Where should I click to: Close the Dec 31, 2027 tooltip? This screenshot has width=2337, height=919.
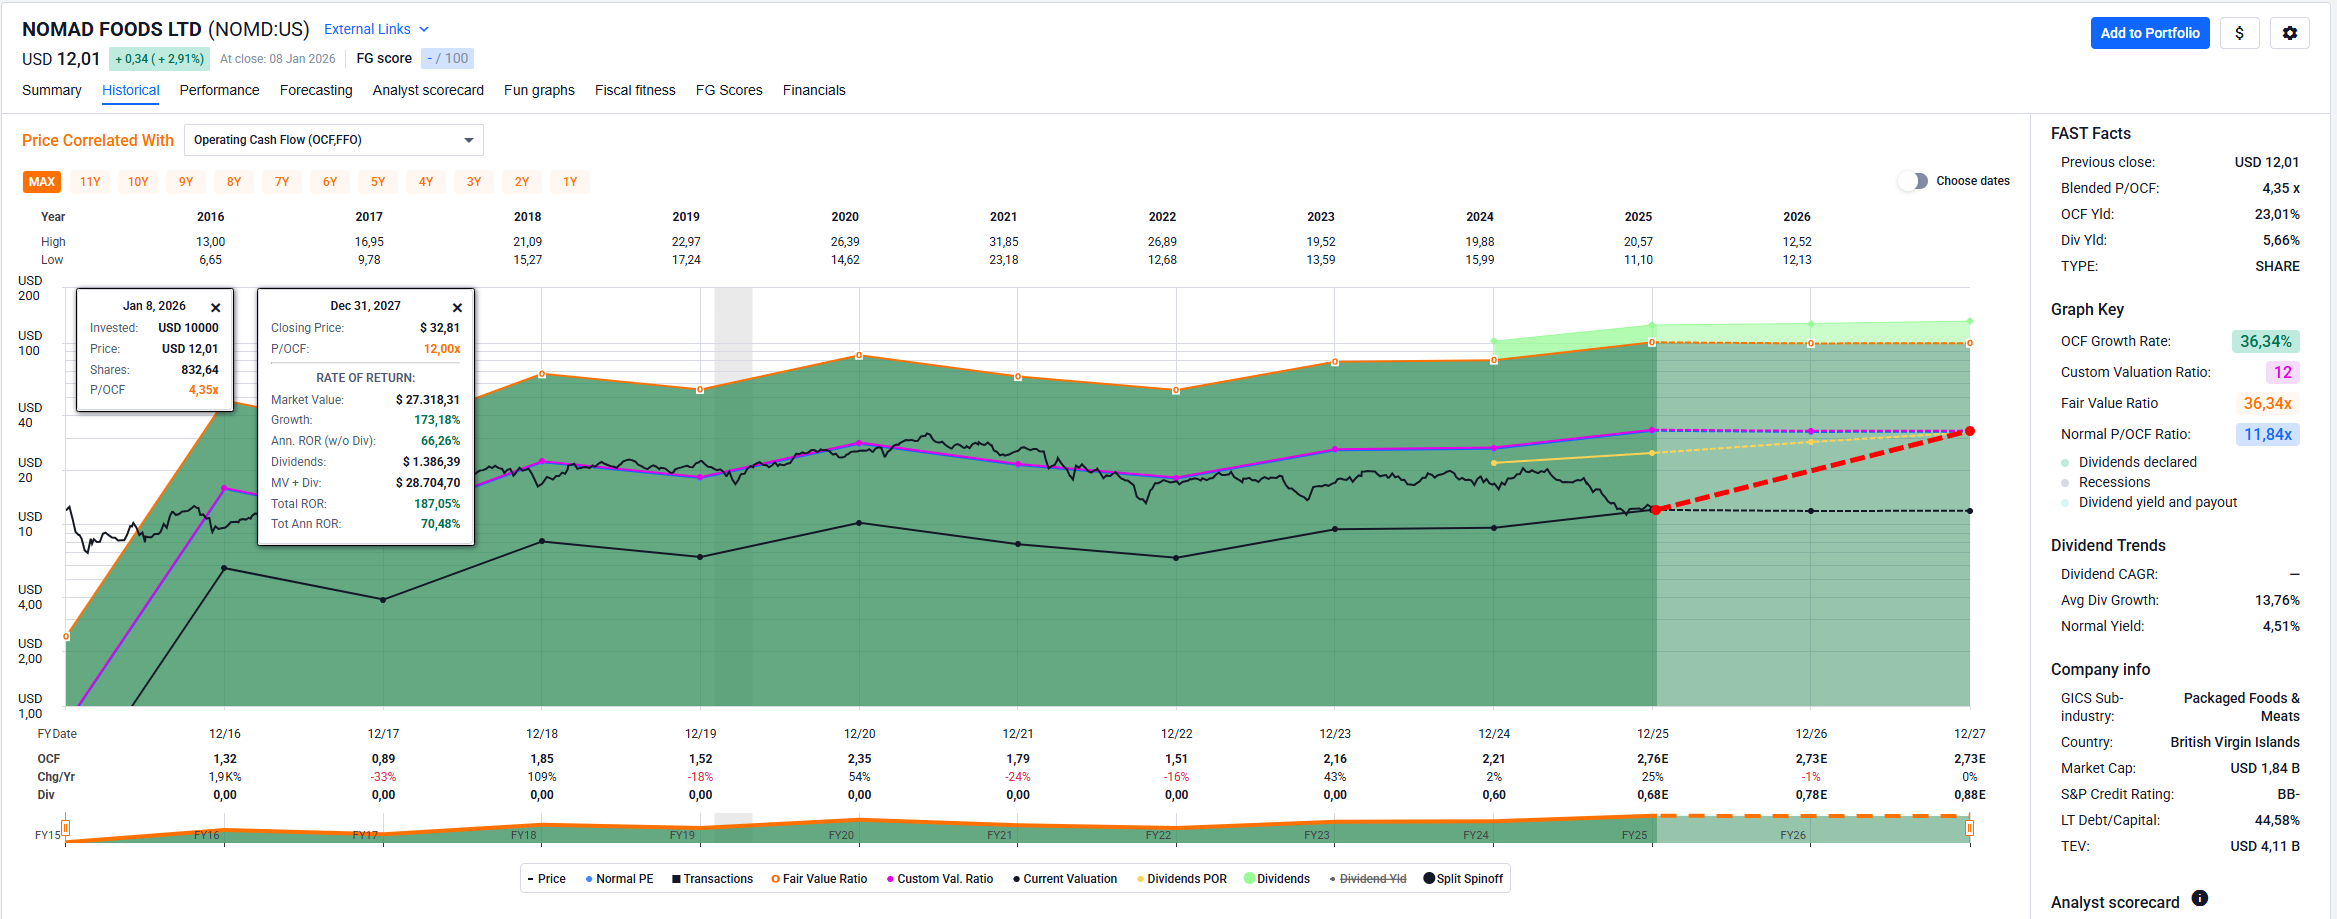[457, 307]
